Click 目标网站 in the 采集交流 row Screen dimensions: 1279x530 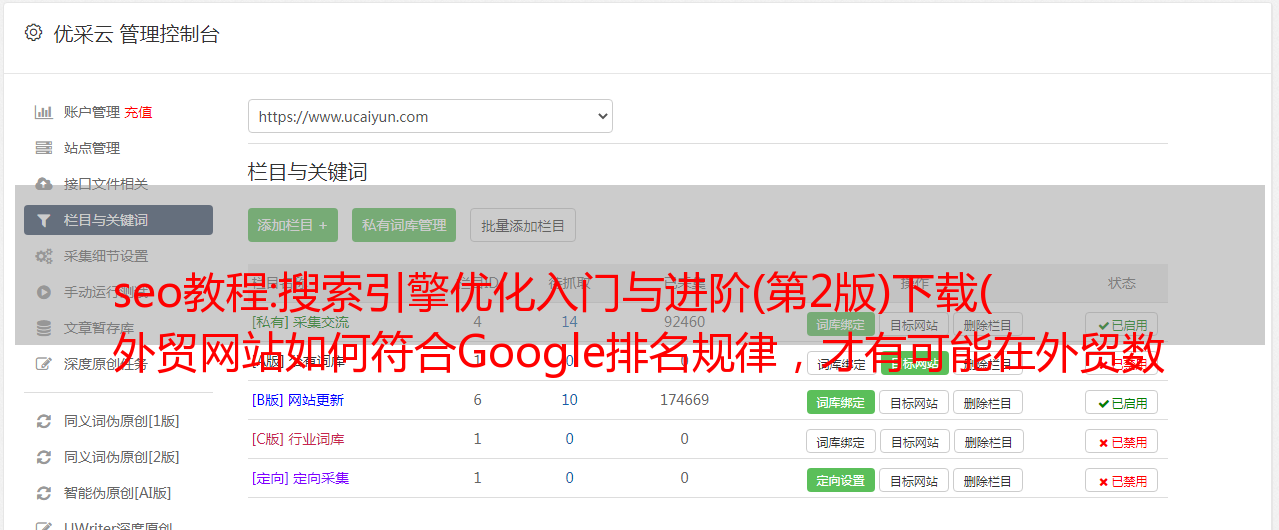914,324
